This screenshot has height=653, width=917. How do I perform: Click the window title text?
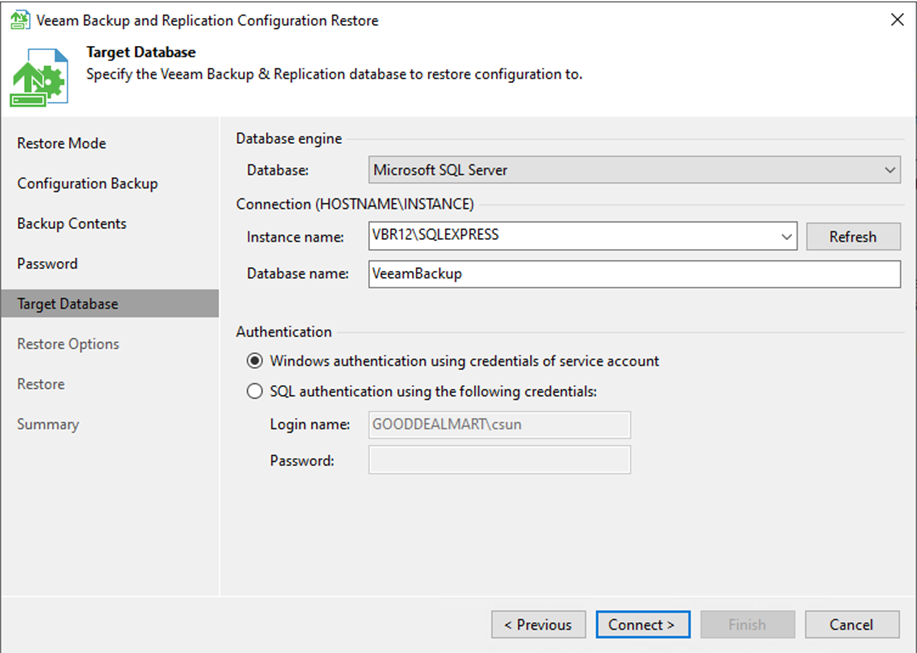tap(207, 20)
